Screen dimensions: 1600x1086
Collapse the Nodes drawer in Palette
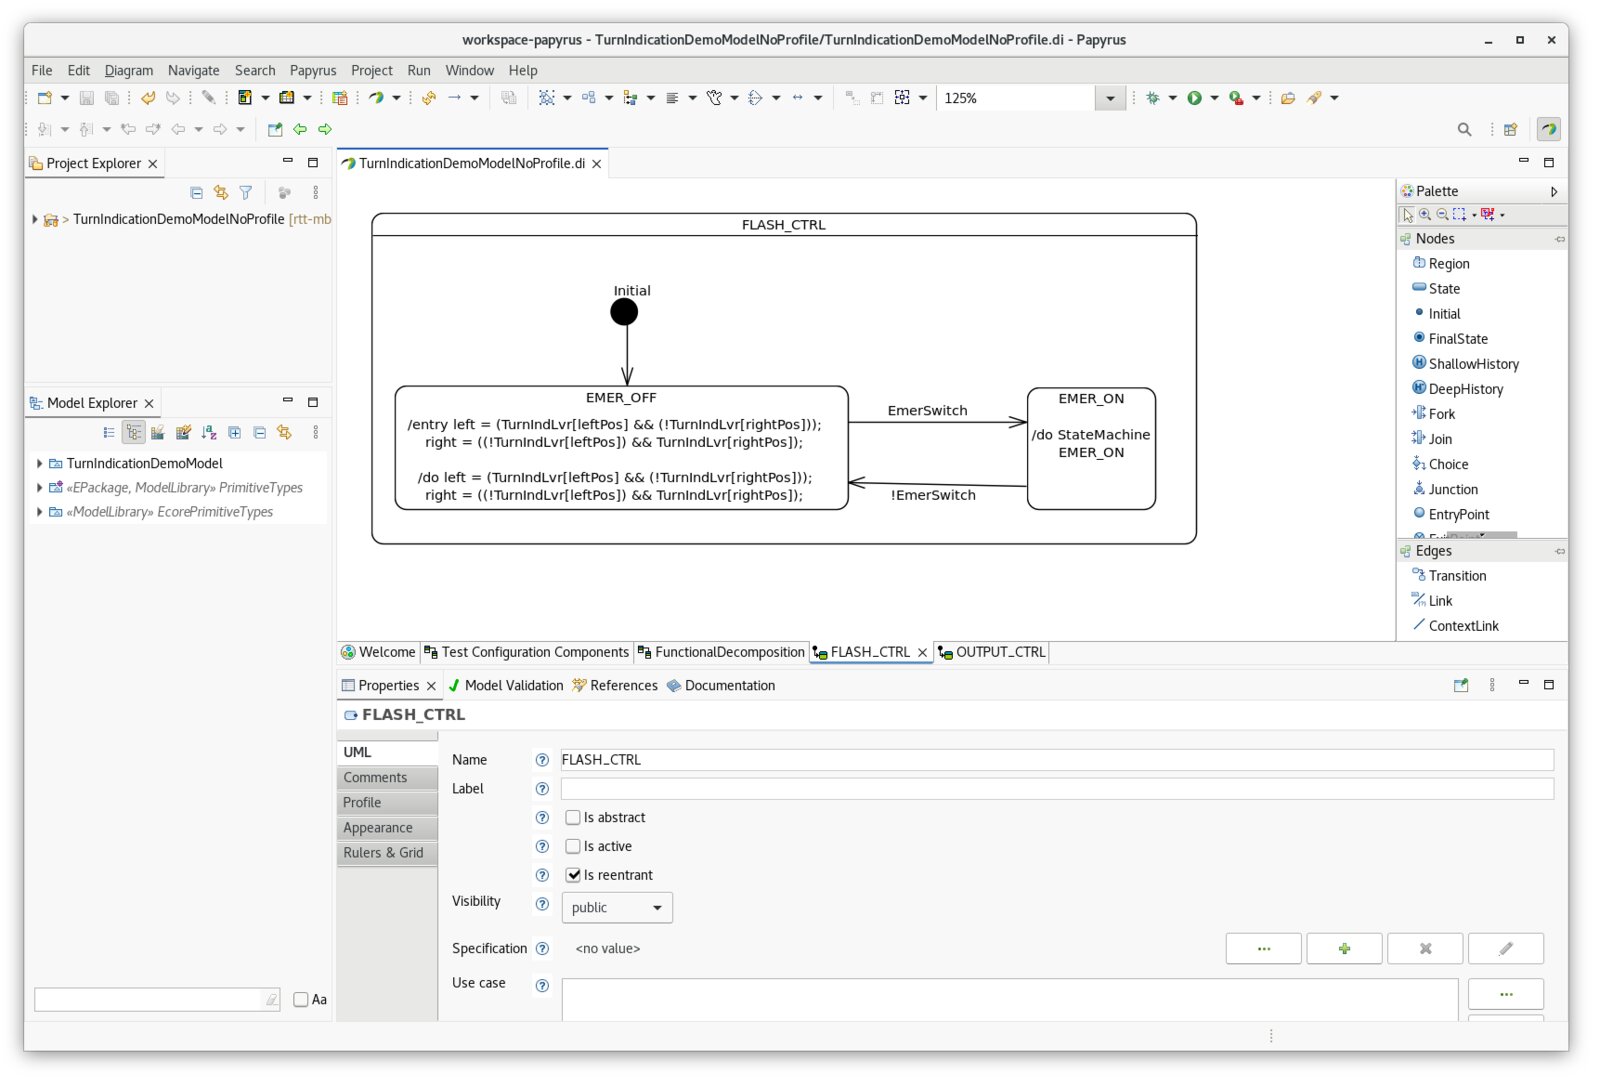tap(1560, 239)
